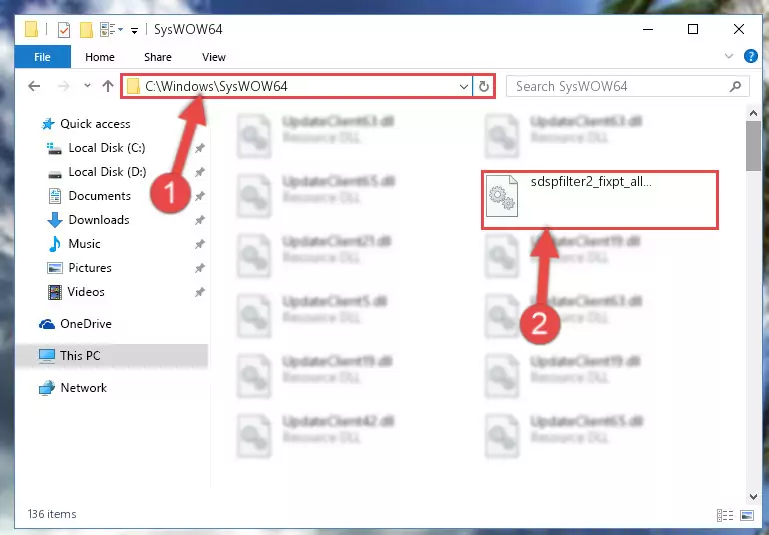Screen dimensions: 769x535
Task: Maximize the SysWOW64 window
Action: (693, 29)
